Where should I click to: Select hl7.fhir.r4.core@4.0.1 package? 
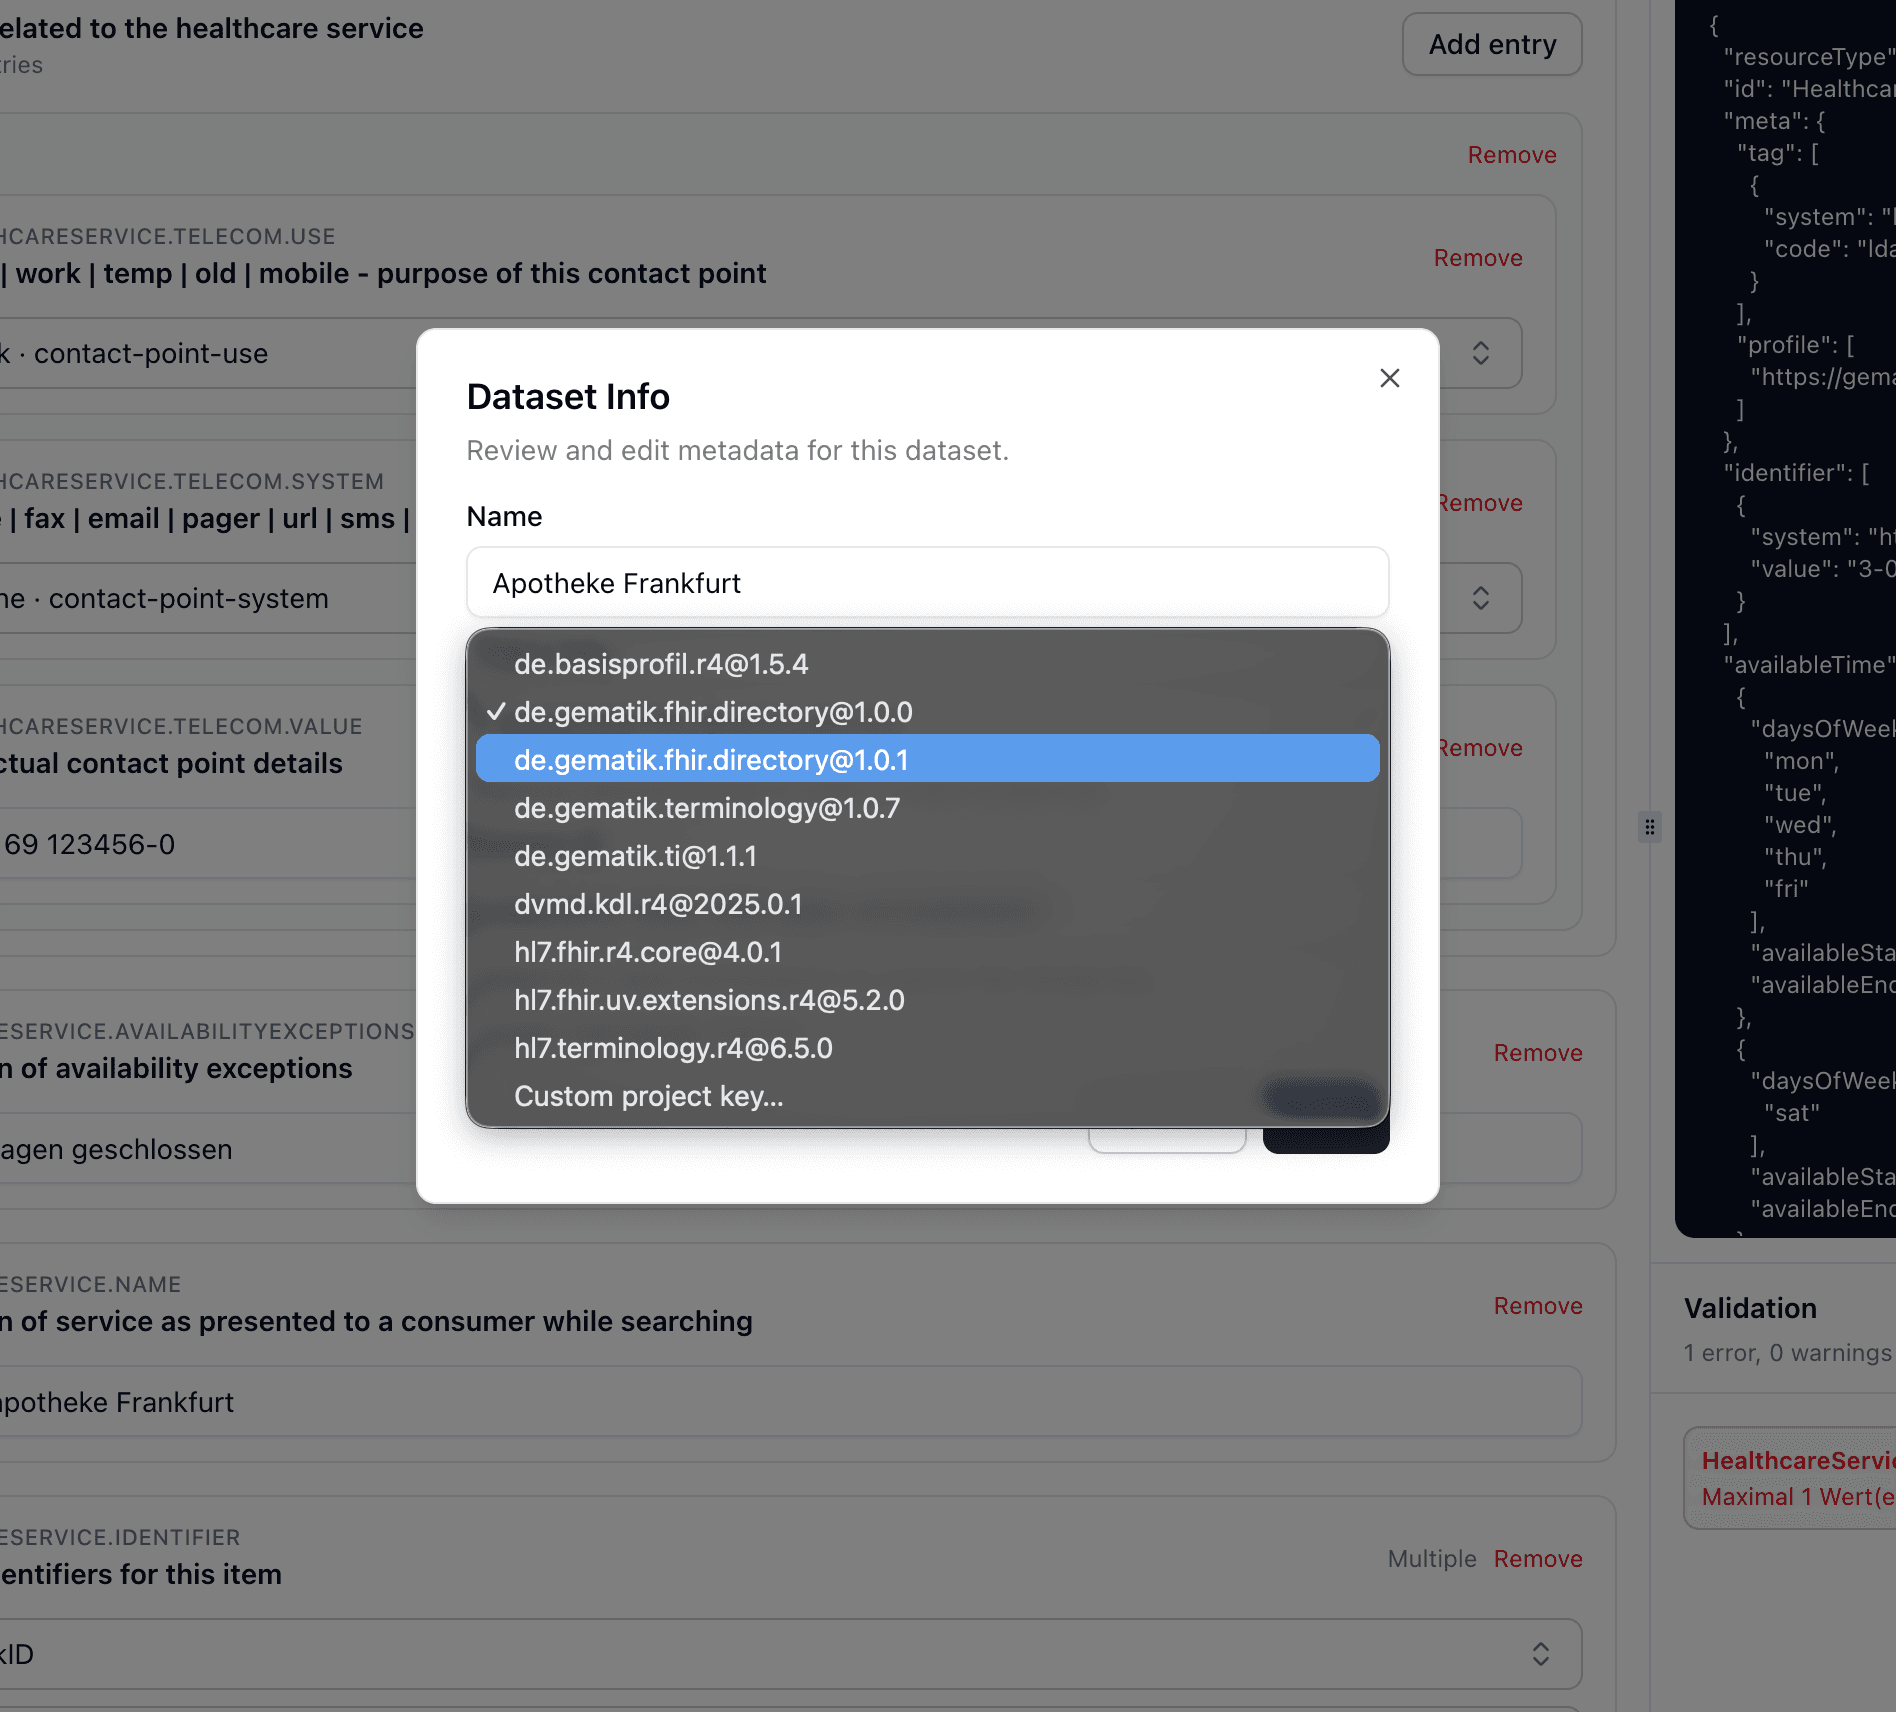647,952
